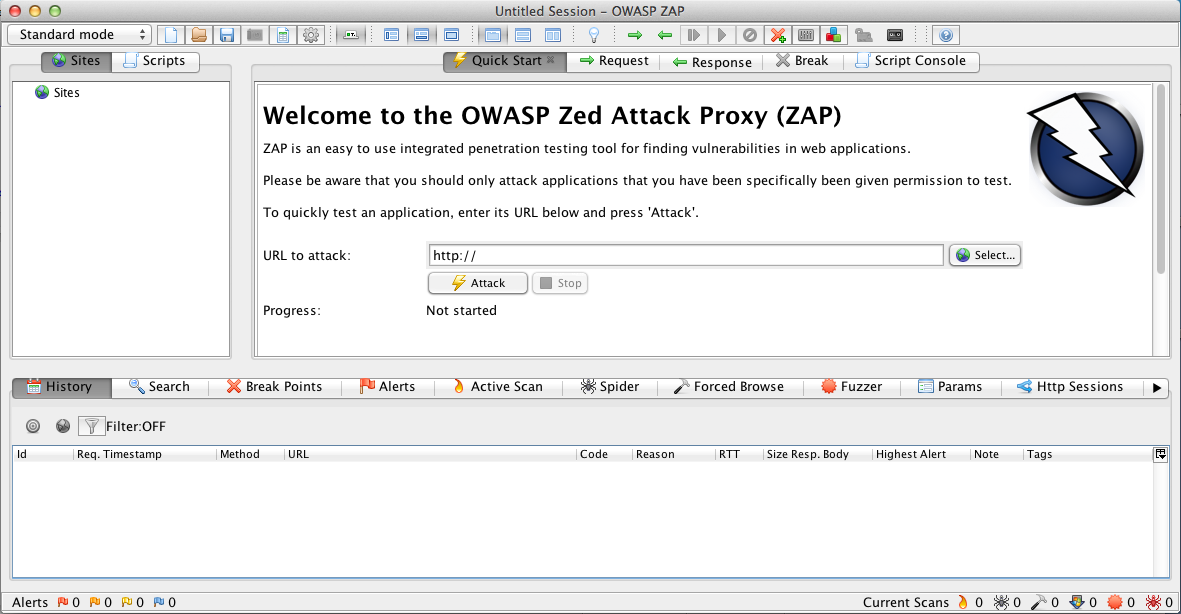Close the Quick Start tab

(x=551, y=60)
